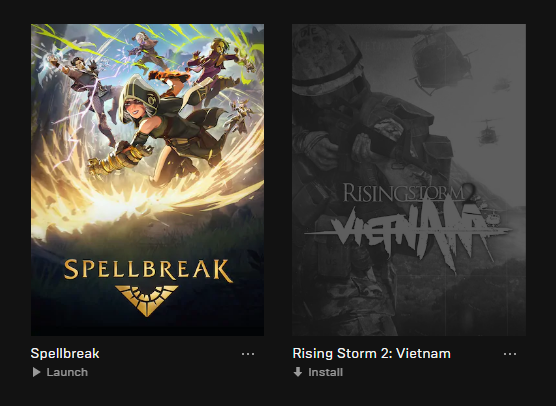Open the Rising Storm 2 greyed cover tile
Viewport: 556px width, 406px height.
[x=409, y=180]
